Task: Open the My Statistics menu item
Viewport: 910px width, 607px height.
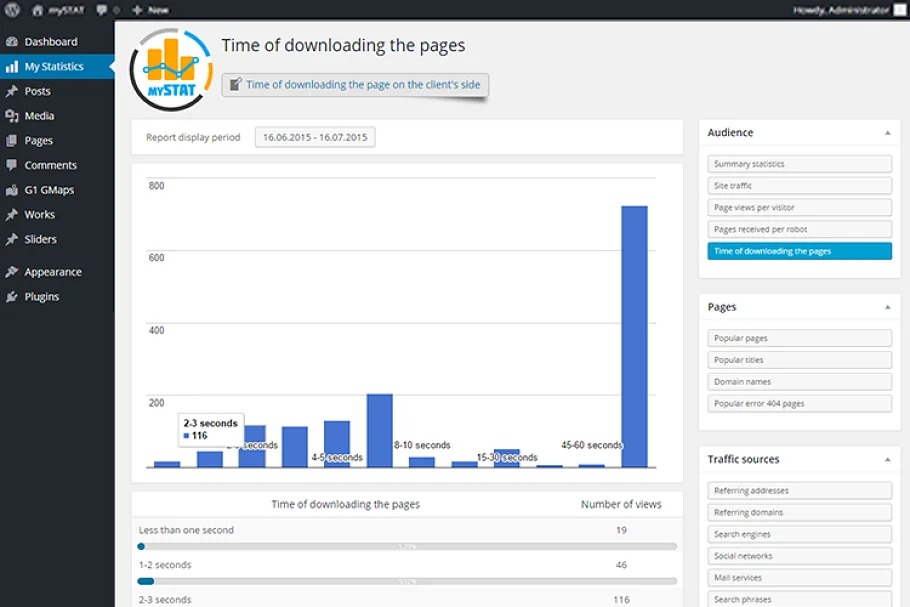Action: (54, 67)
